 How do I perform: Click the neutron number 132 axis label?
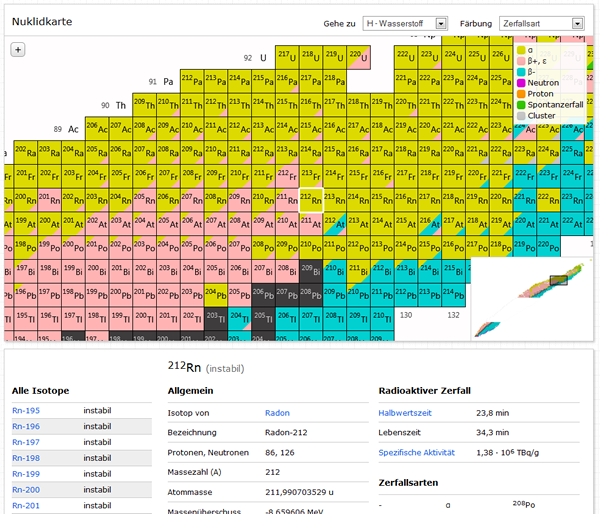tap(453, 315)
